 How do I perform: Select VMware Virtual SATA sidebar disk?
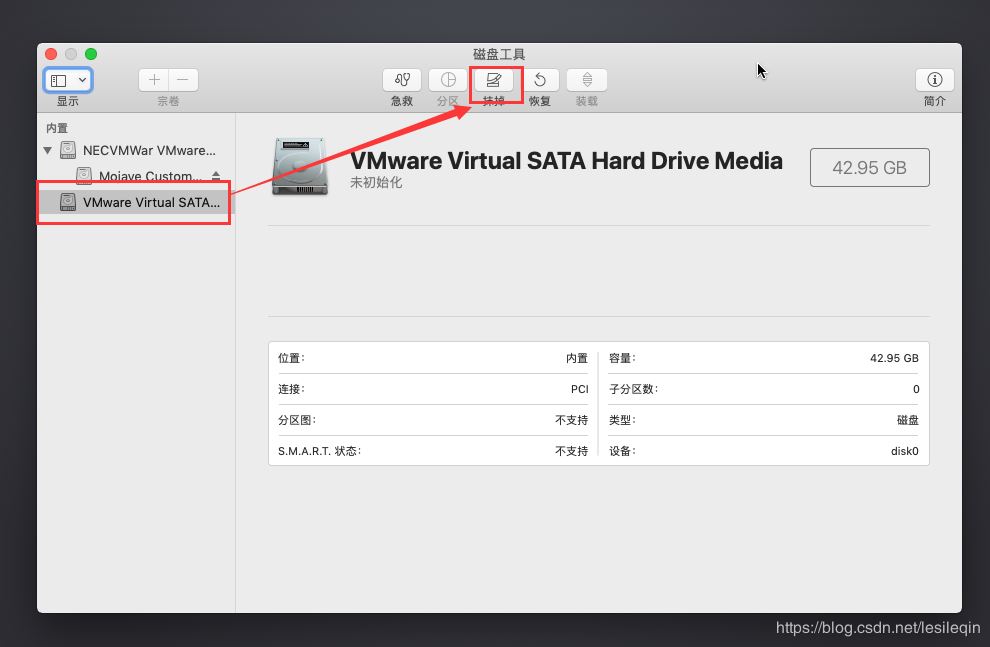pyautogui.click(x=150, y=202)
